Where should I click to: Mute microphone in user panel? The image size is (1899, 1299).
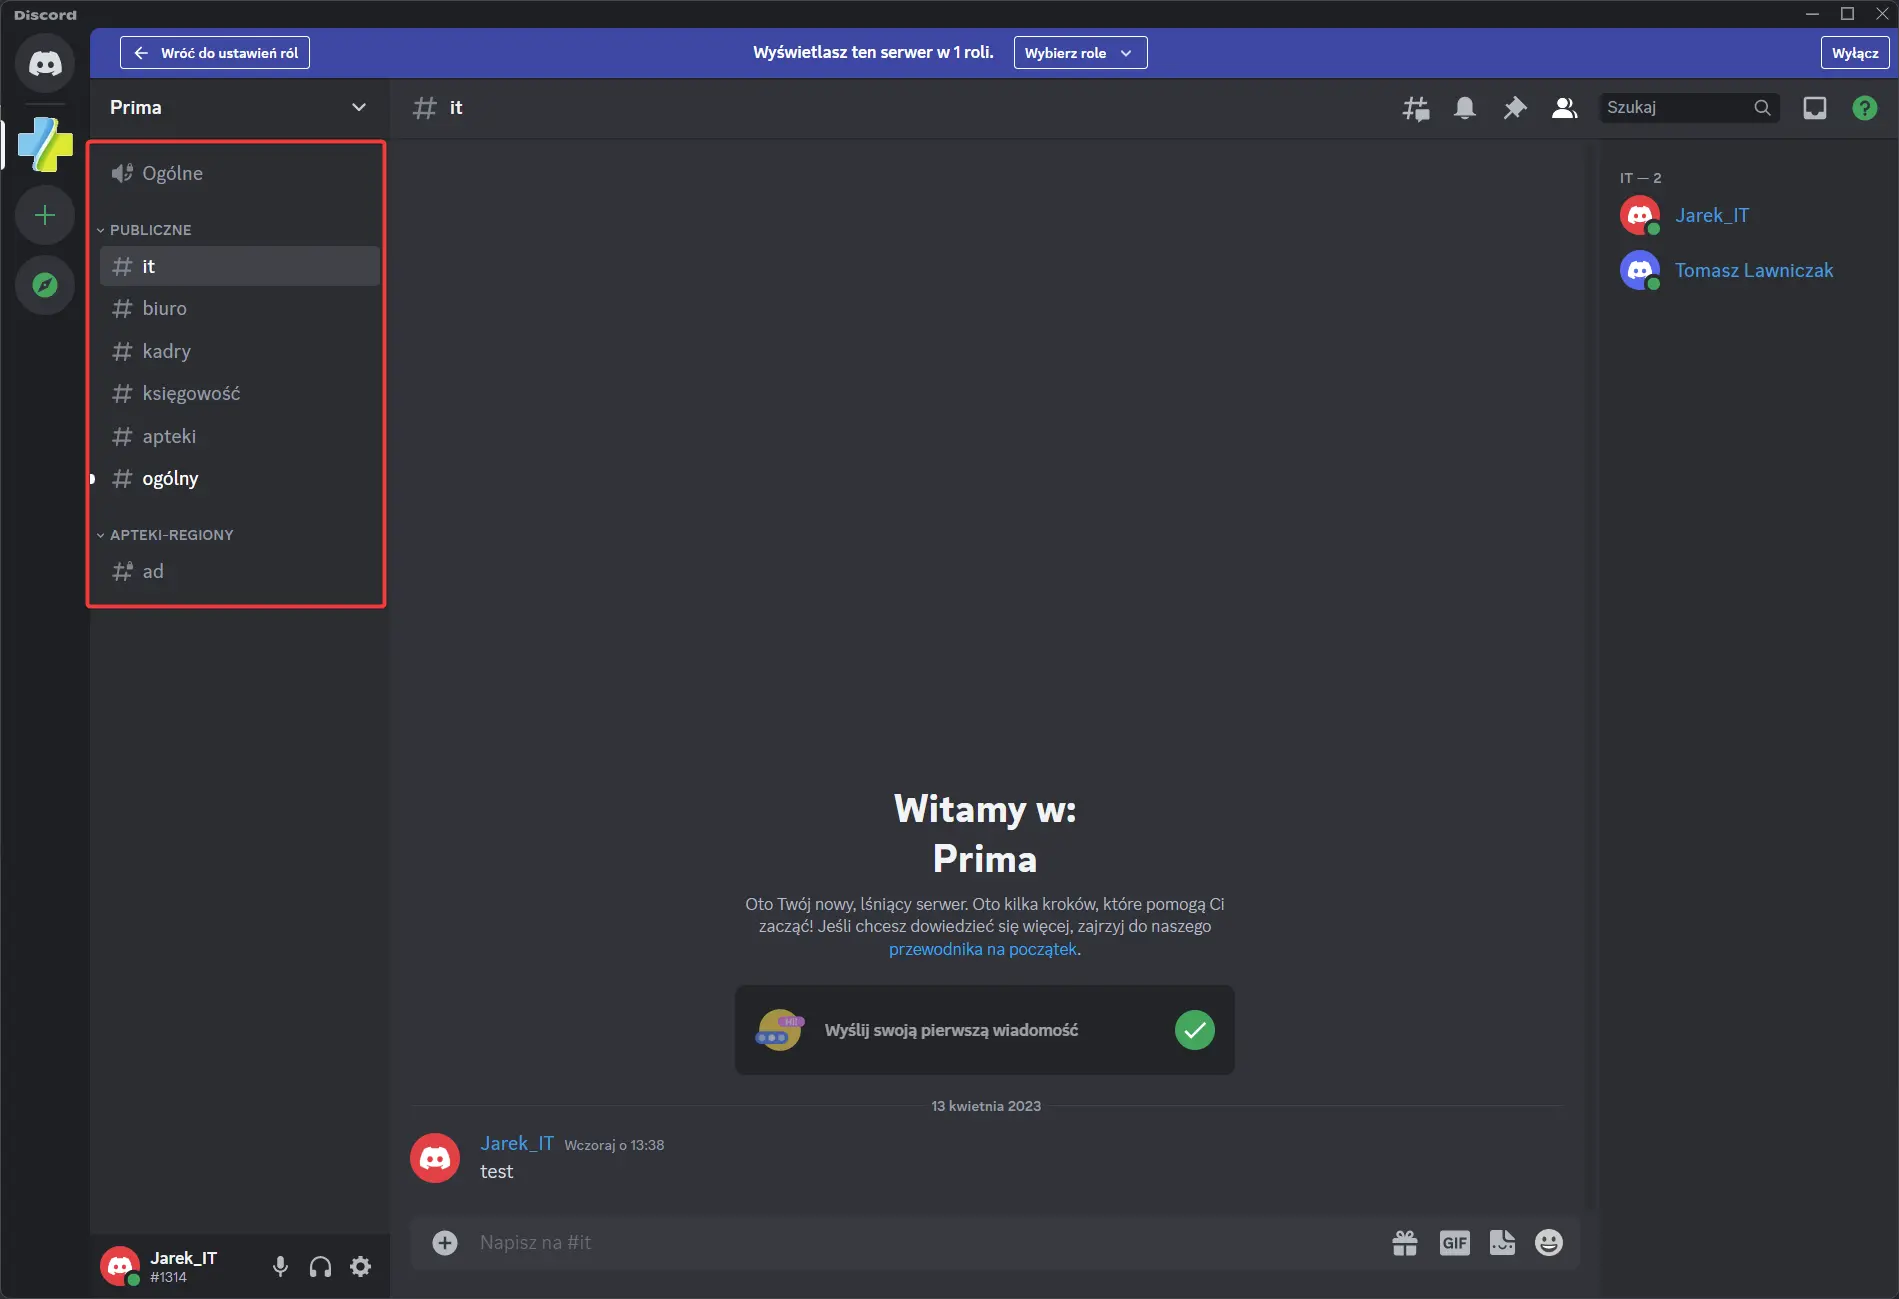tap(280, 1267)
